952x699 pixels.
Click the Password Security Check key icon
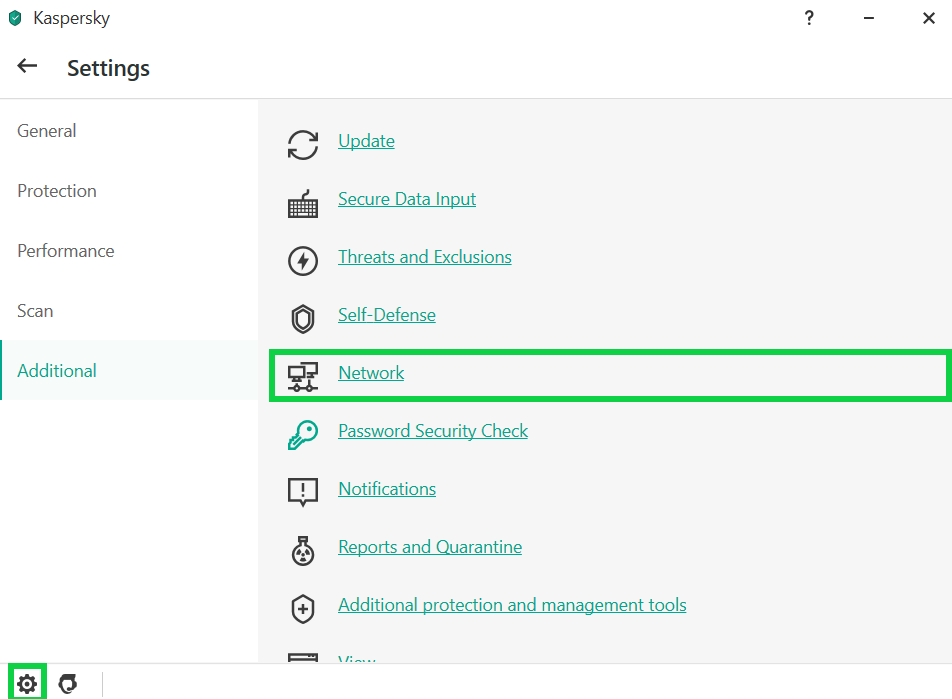pyautogui.click(x=302, y=434)
